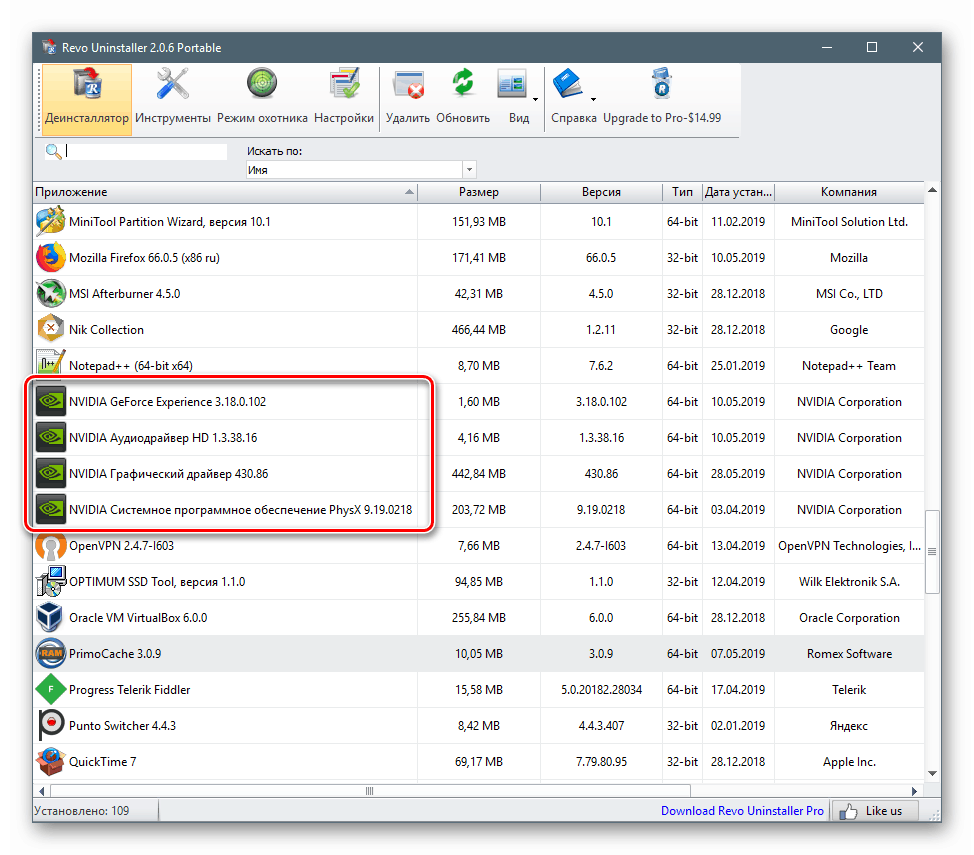974x855 pixels.
Task: Click the Удалить uninstall icon
Action: click(x=408, y=85)
